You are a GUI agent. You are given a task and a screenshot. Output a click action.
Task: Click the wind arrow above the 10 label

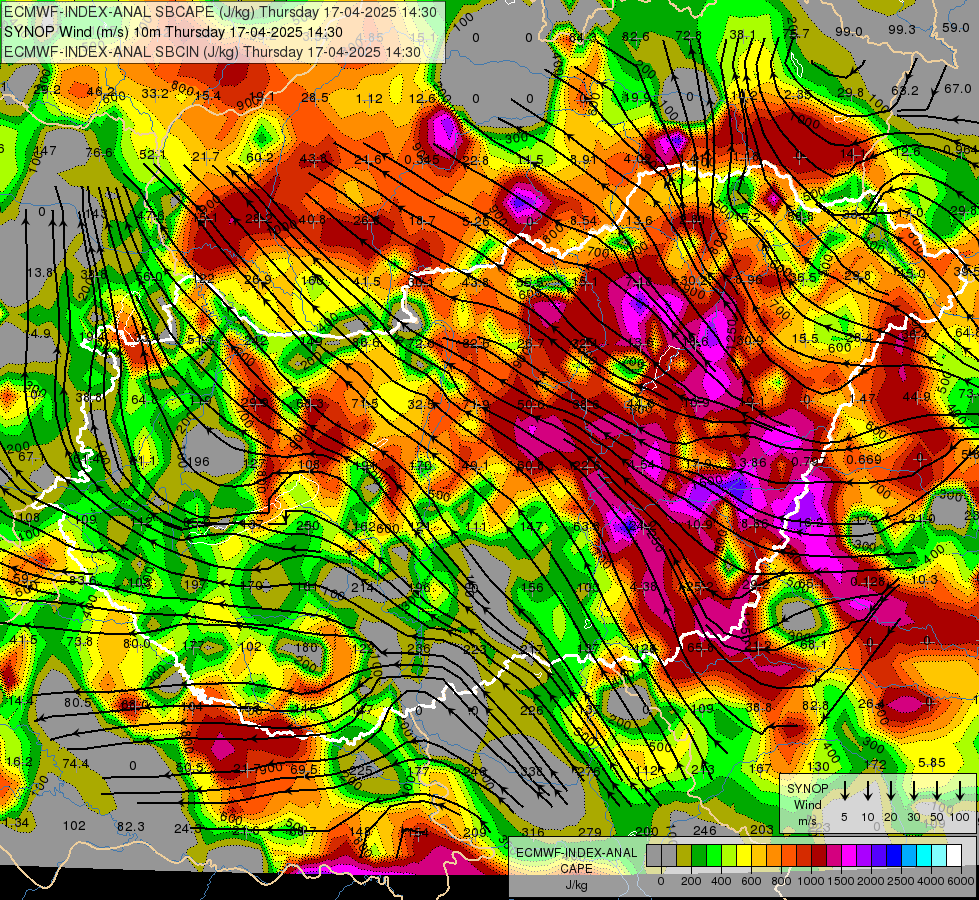[x=867, y=790]
